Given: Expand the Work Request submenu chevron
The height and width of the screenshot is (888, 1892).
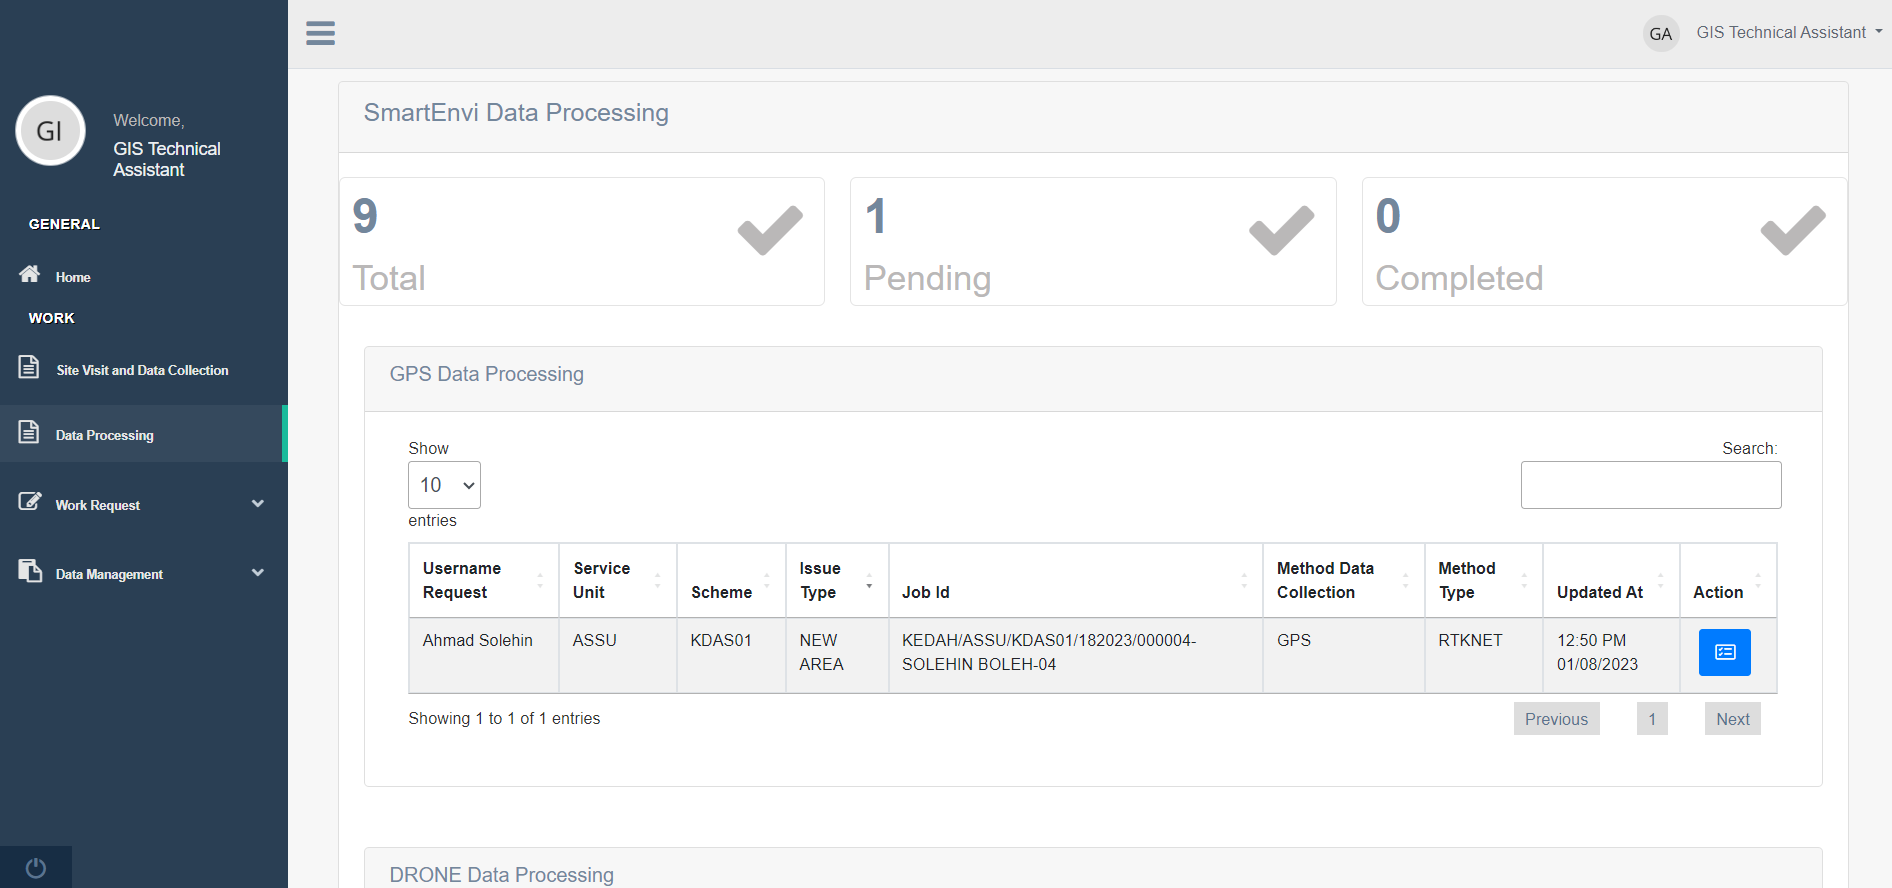Looking at the screenshot, I should [258, 504].
